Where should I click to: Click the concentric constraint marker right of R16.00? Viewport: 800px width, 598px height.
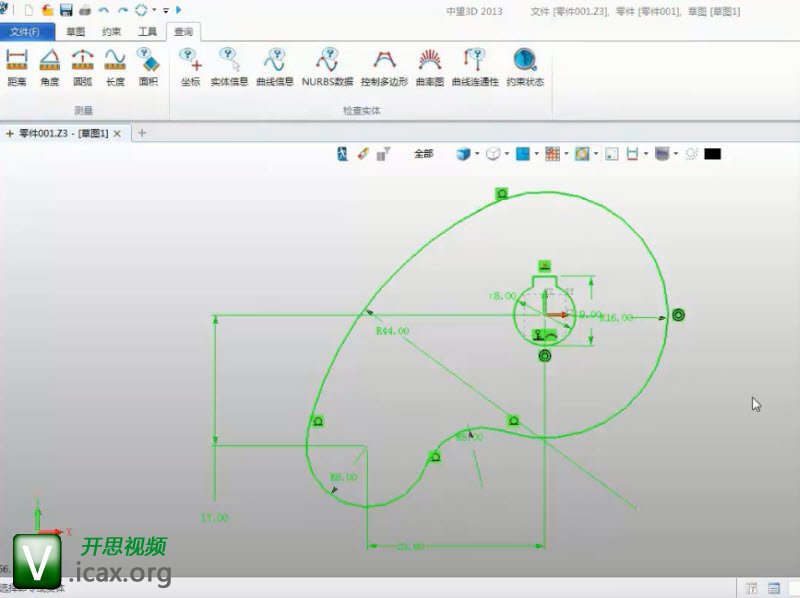click(x=678, y=315)
